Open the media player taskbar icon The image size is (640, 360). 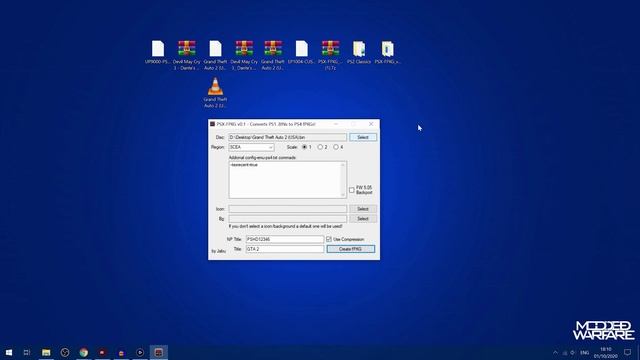[x=140, y=352]
